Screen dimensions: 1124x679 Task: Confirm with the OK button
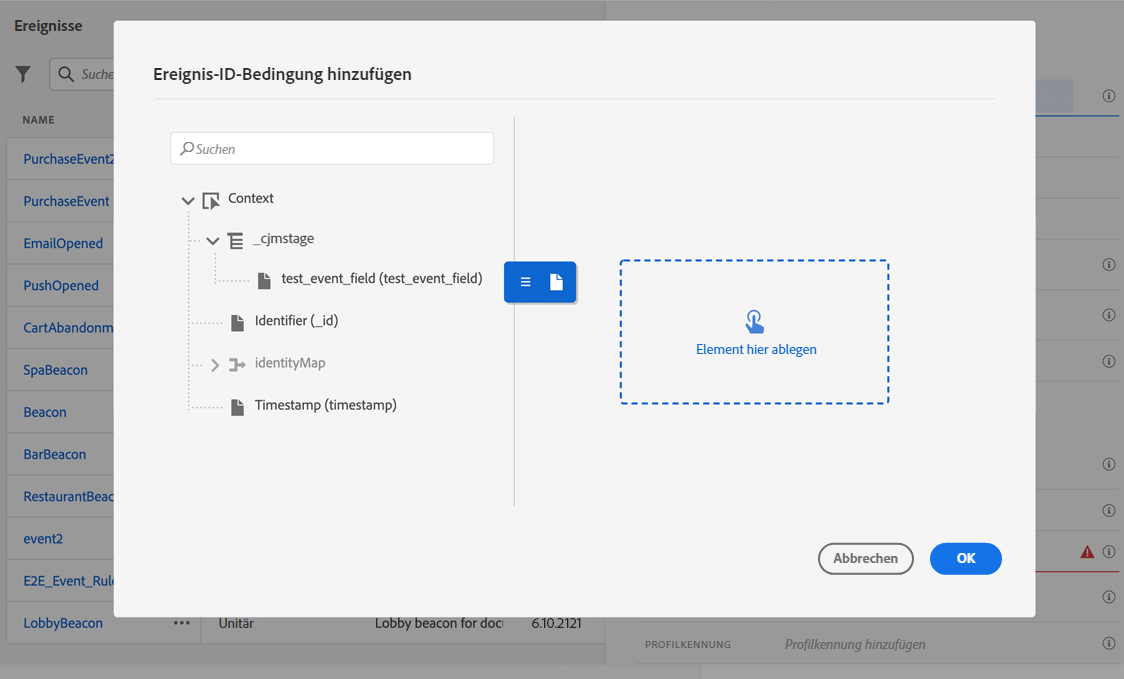pyautogui.click(x=966, y=559)
